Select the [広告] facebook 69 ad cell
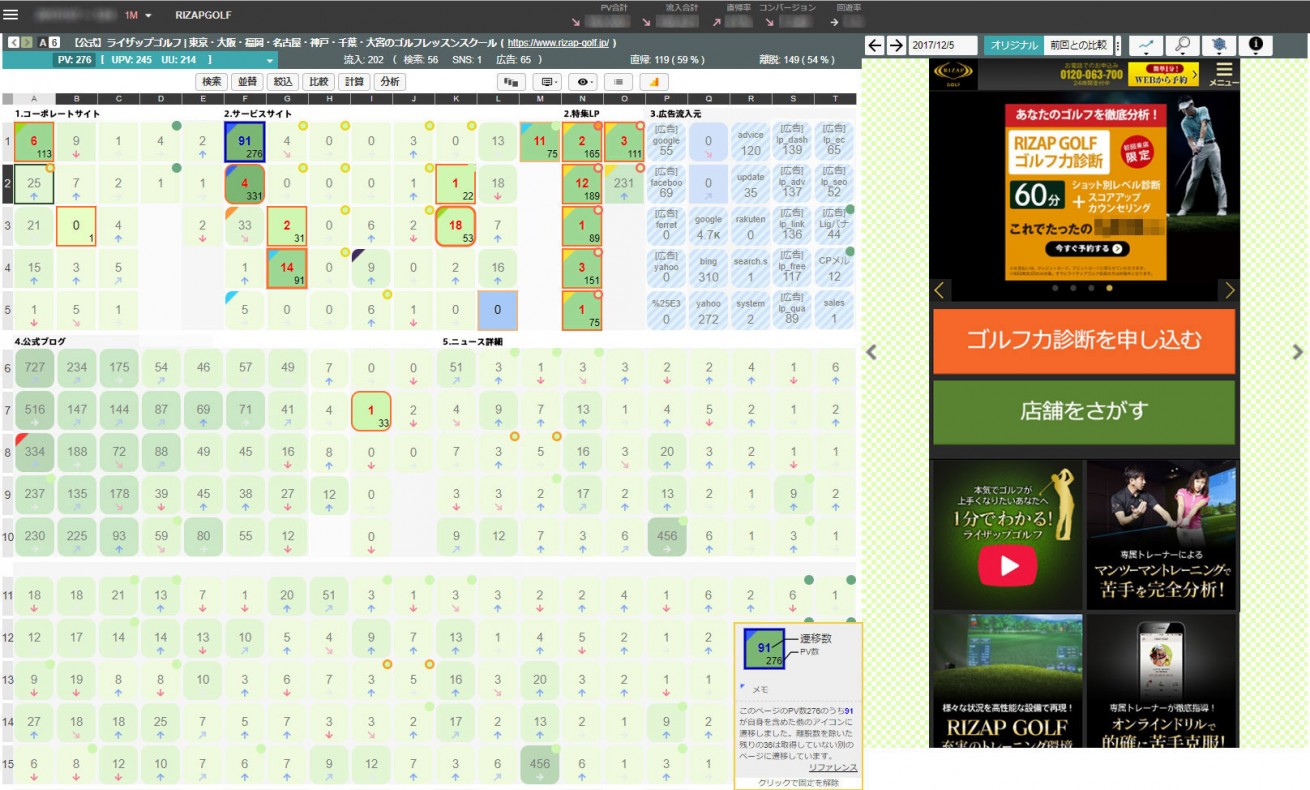 pos(666,186)
